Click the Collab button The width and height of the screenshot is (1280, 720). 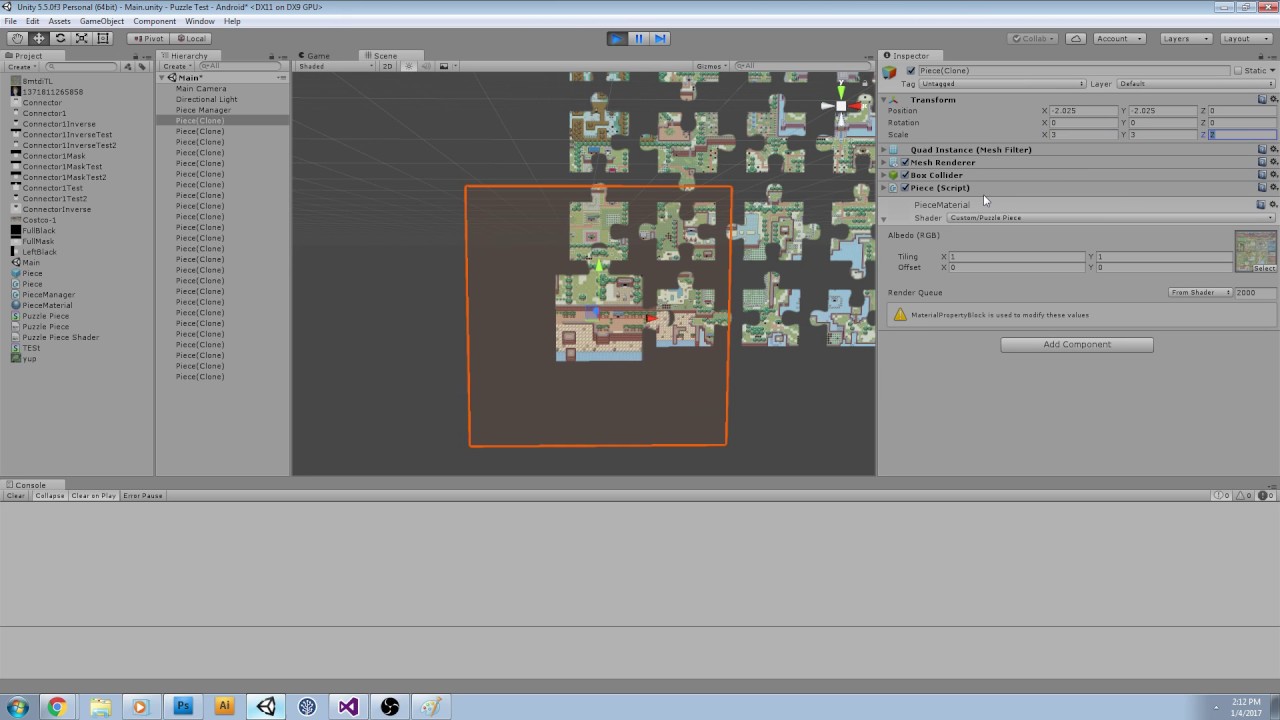[x=1033, y=38]
